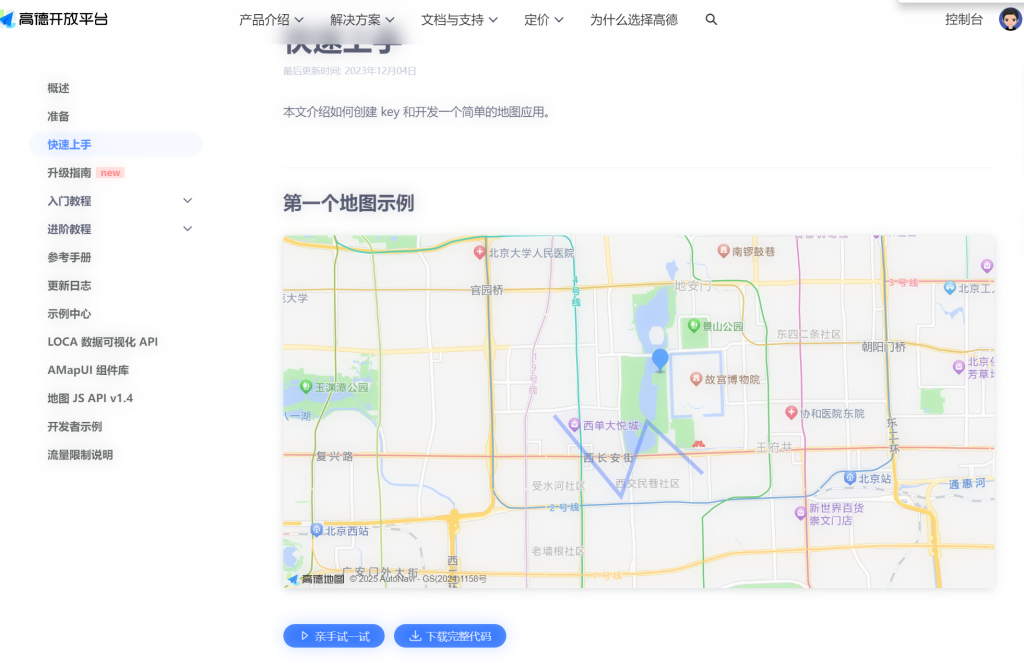Click the 故宫博物院 POI icon
The image size is (1024, 669).
pyautogui.click(x=696, y=378)
